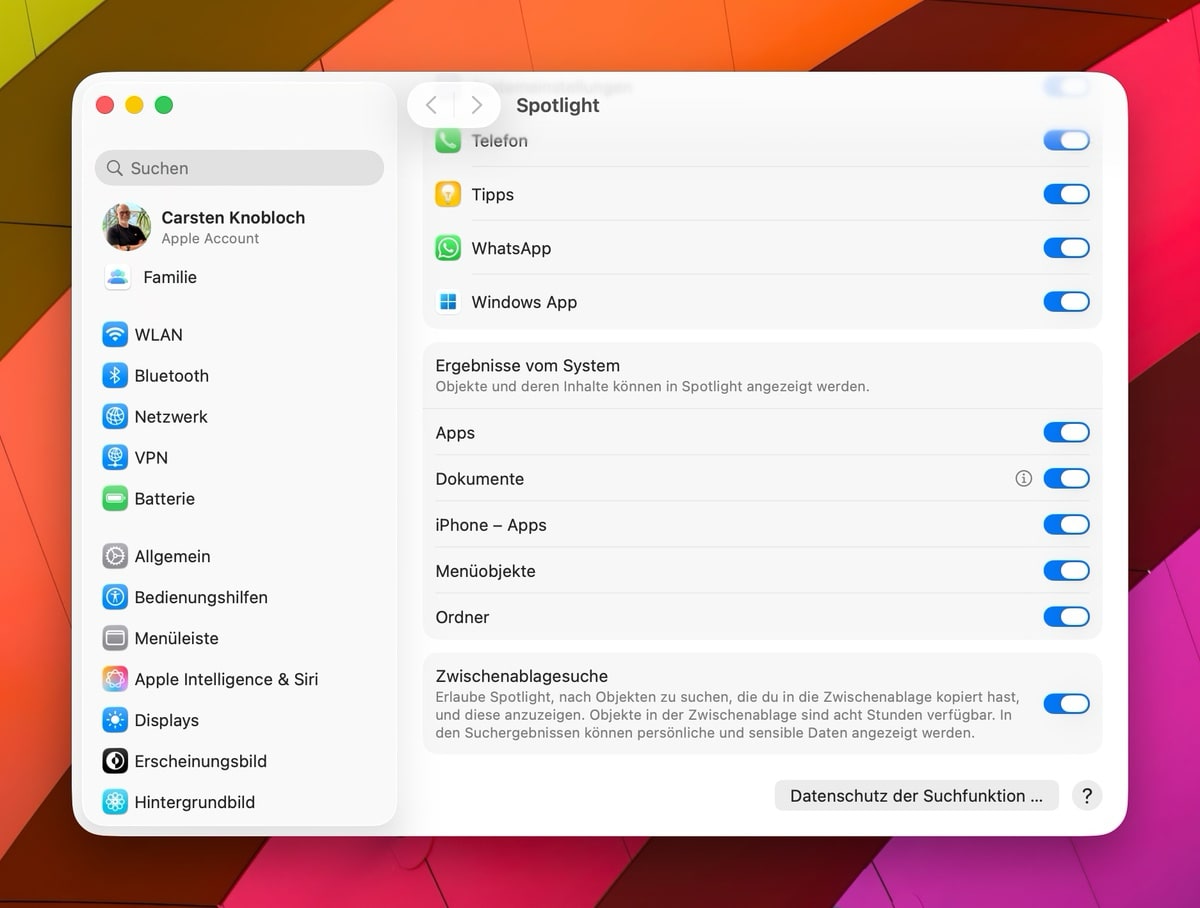The width and height of the screenshot is (1200, 908).
Task: Open Allgemein in the sidebar
Action: pos(172,557)
